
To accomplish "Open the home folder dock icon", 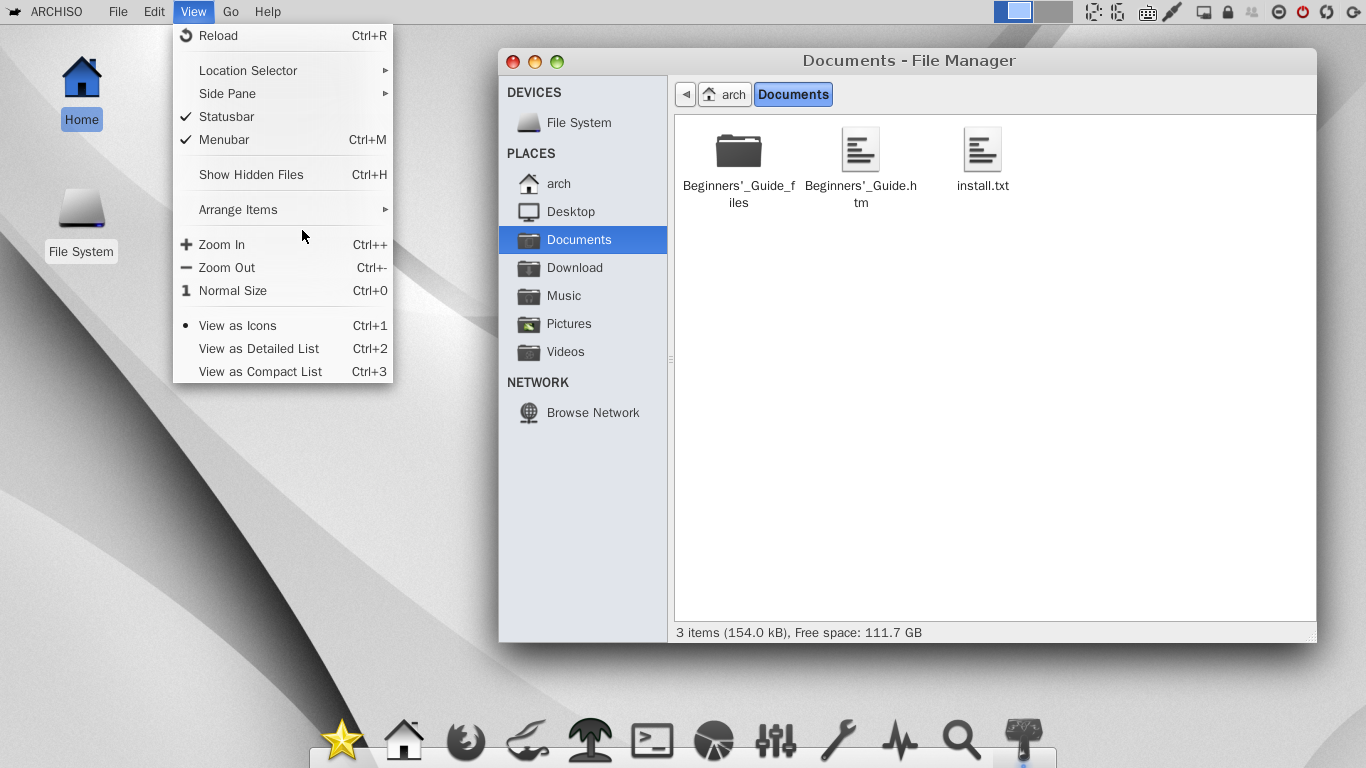I will 404,741.
